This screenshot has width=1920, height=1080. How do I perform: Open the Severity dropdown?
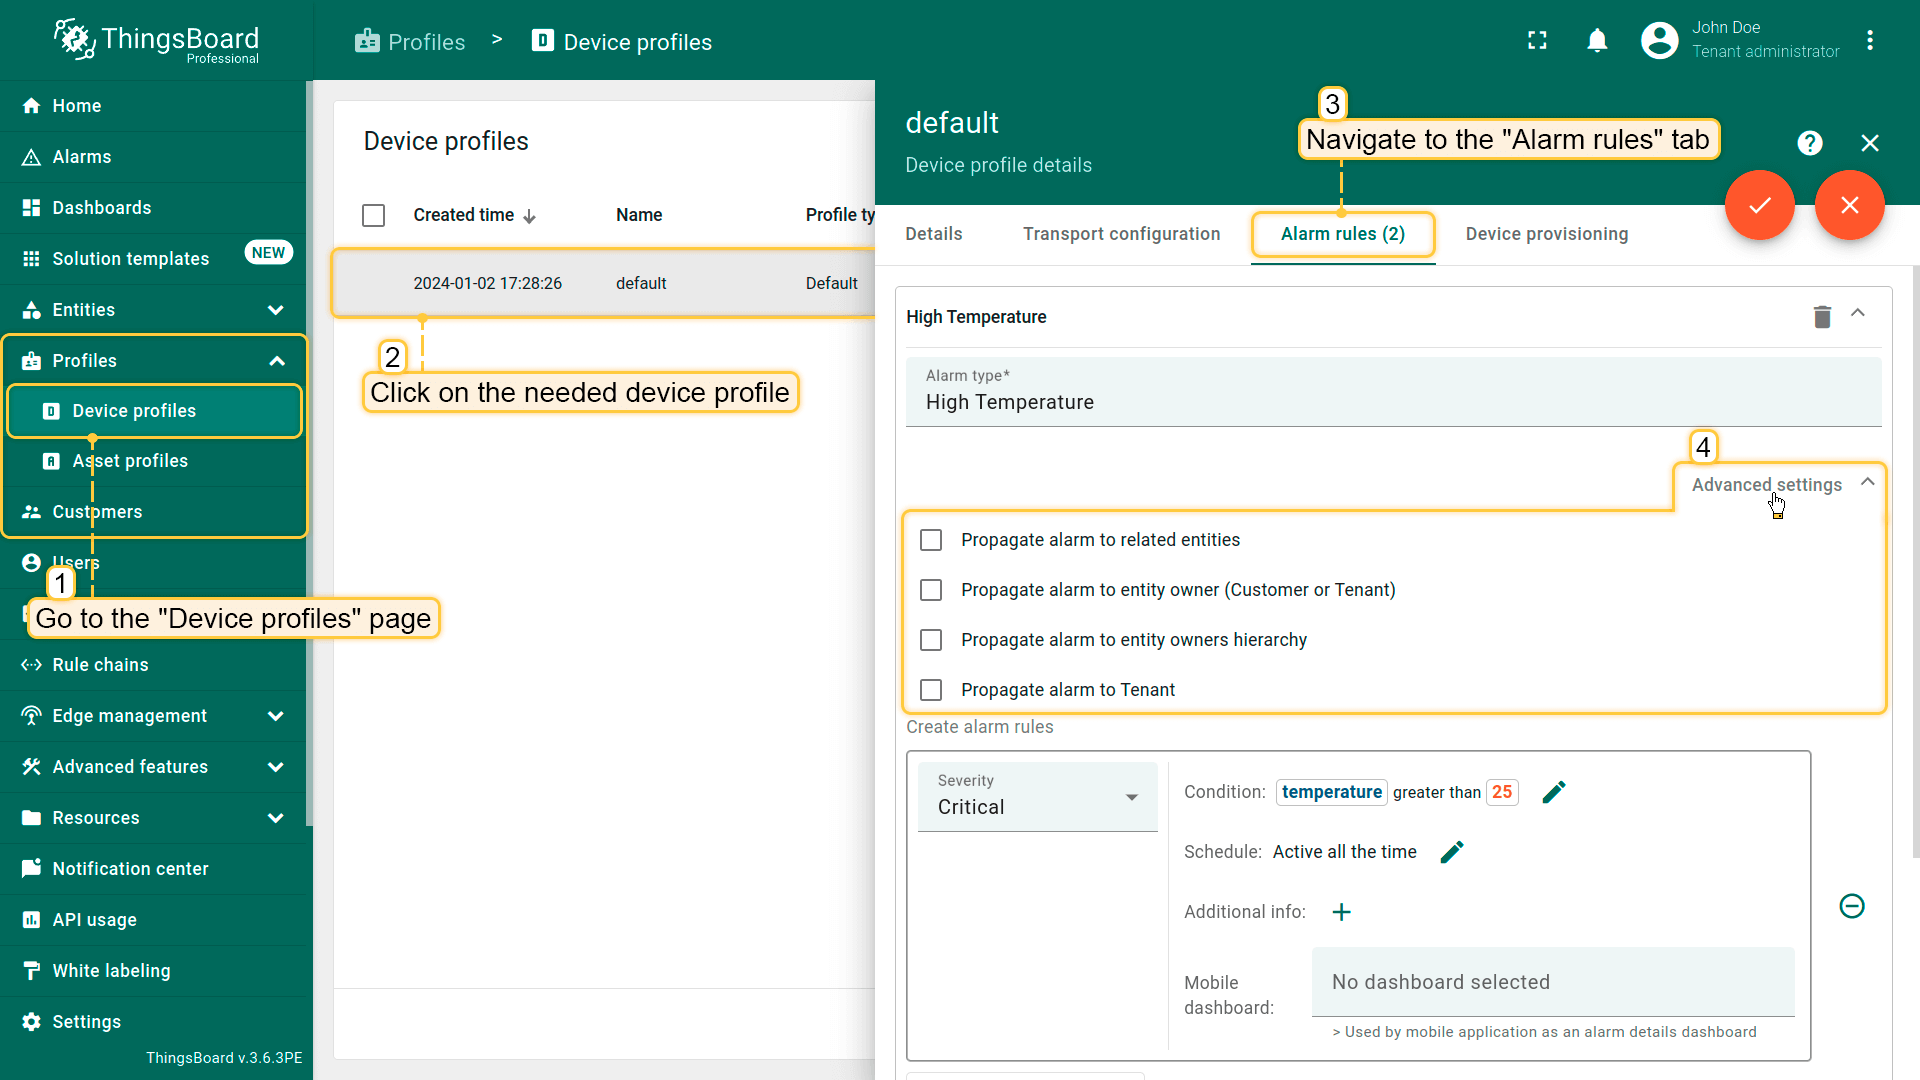(1037, 797)
